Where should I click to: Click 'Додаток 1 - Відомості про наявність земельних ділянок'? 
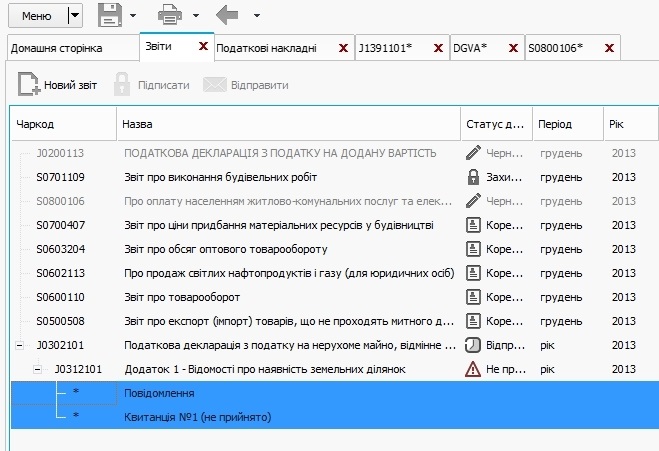[x=265, y=369]
